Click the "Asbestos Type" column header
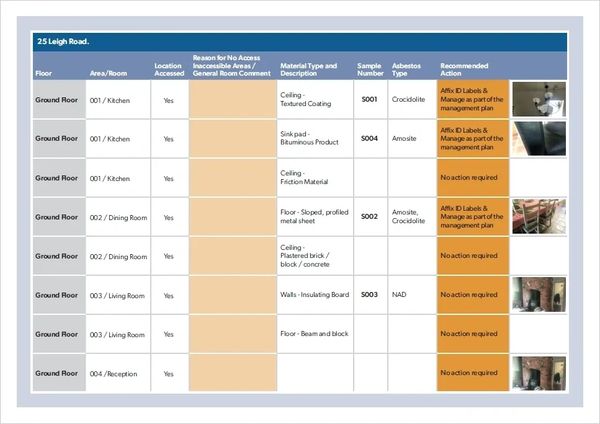Image resolution: width=600 pixels, height=424 pixels. coord(406,69)
